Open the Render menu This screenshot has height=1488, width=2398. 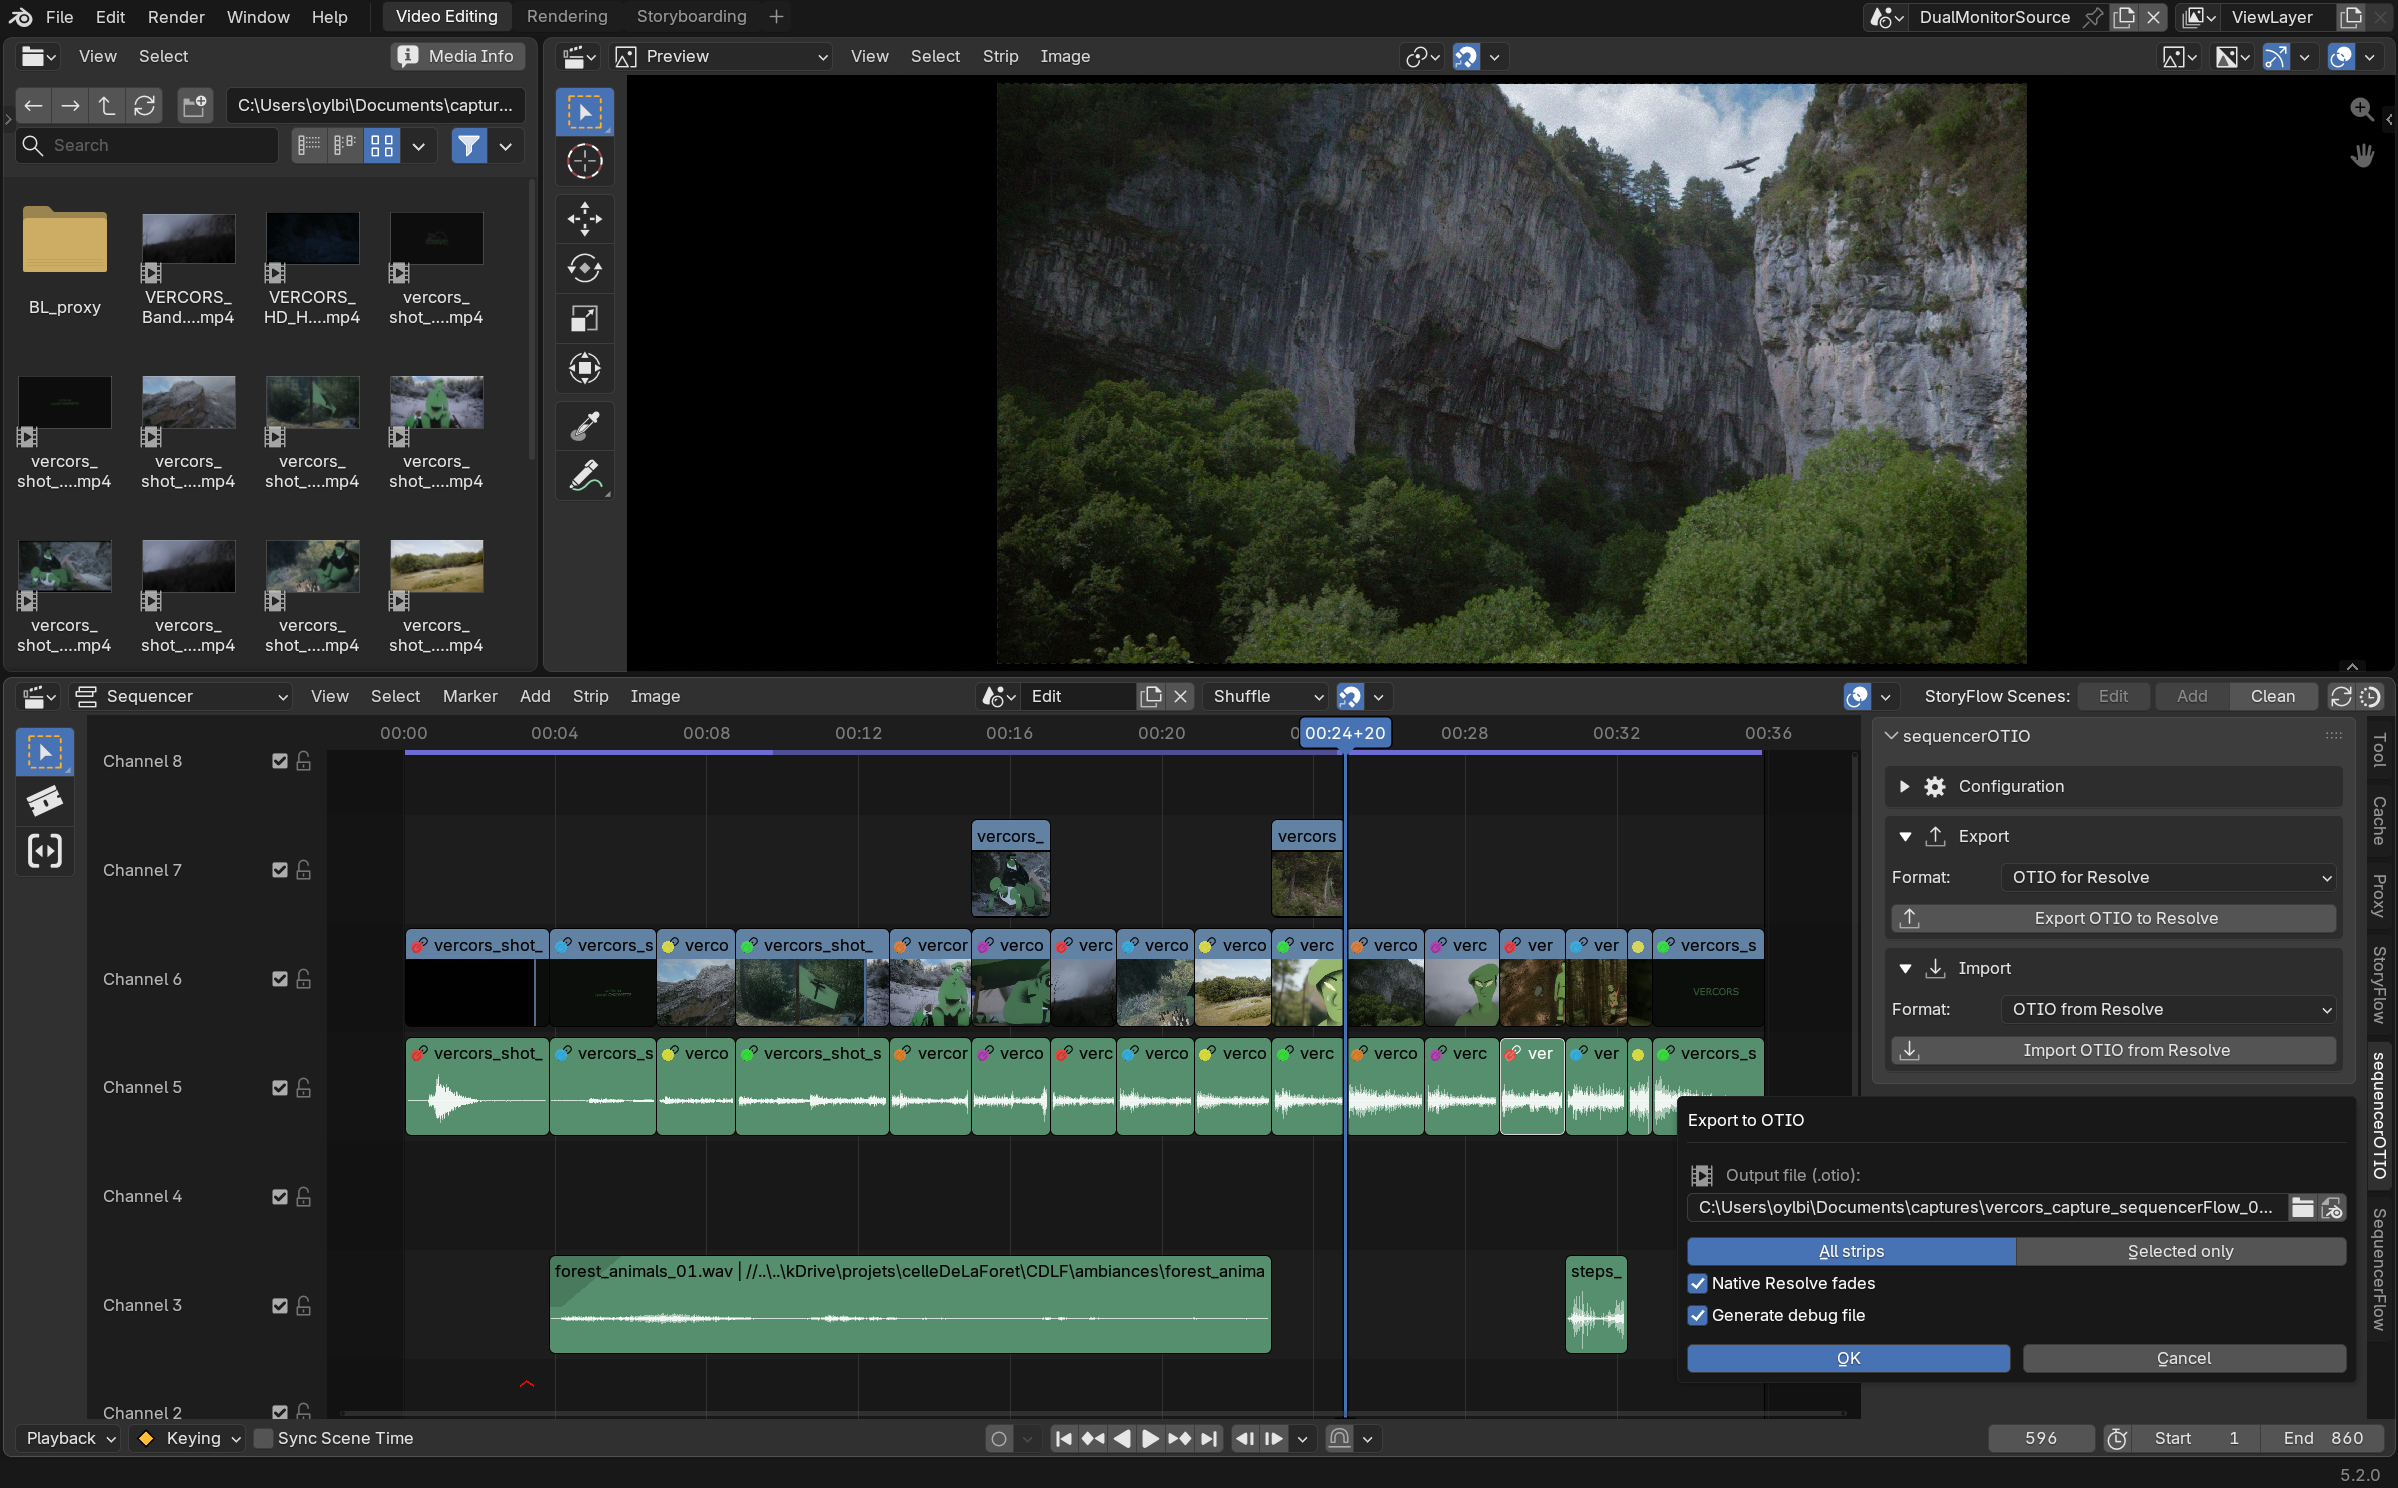[x=176, y=17]
